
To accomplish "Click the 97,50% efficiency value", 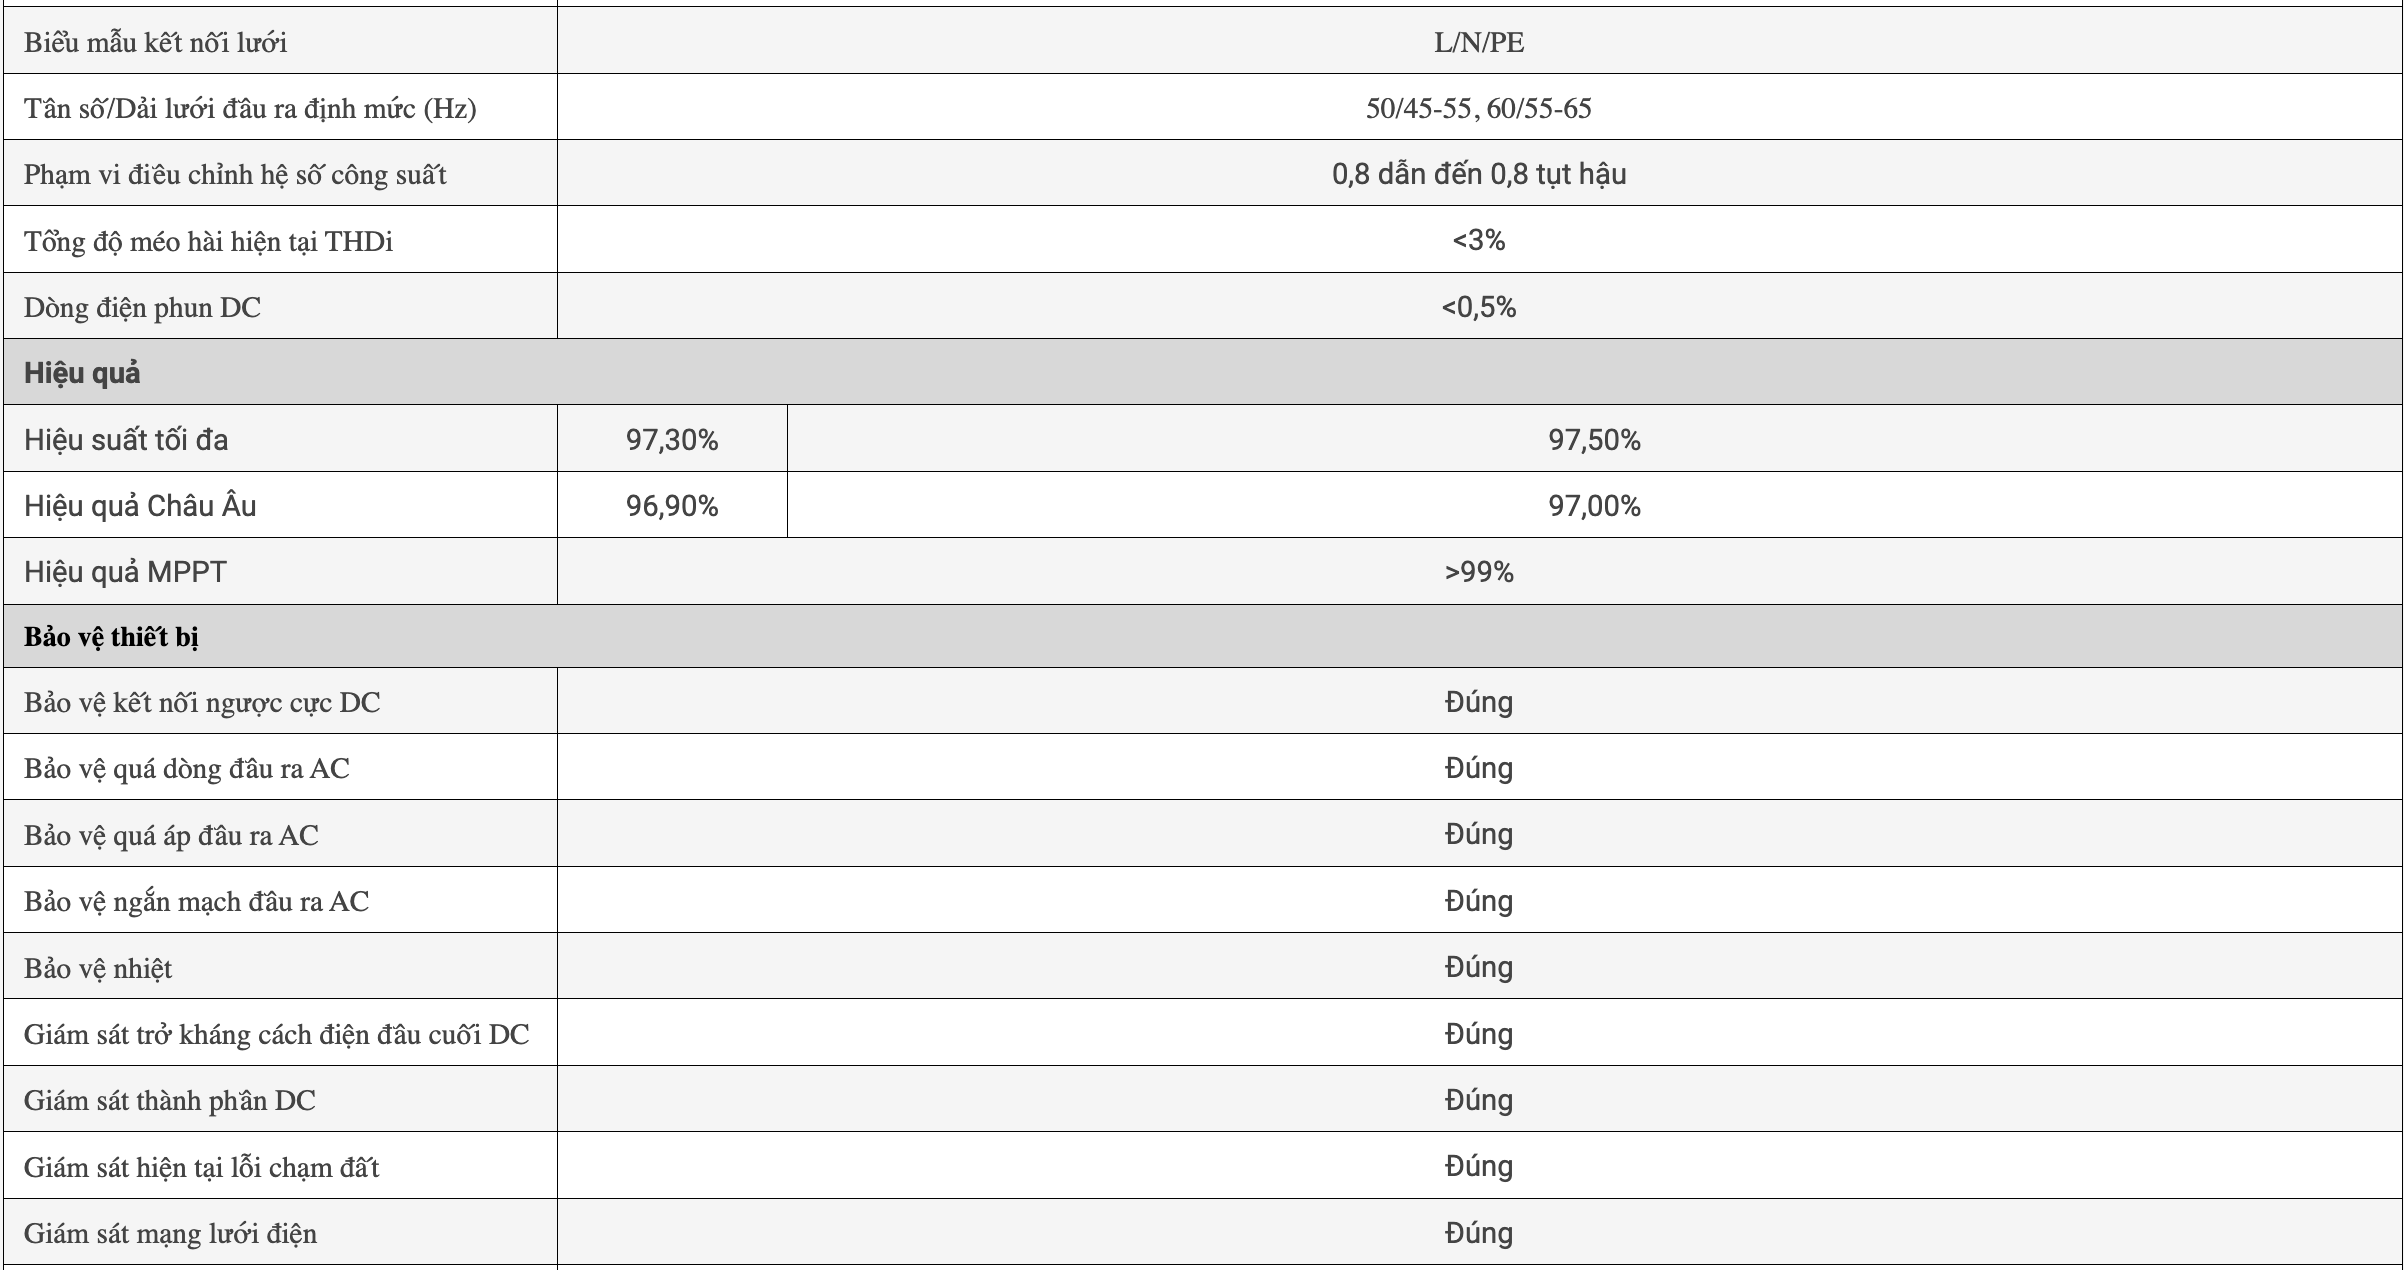I will [x=1594, y=440].
